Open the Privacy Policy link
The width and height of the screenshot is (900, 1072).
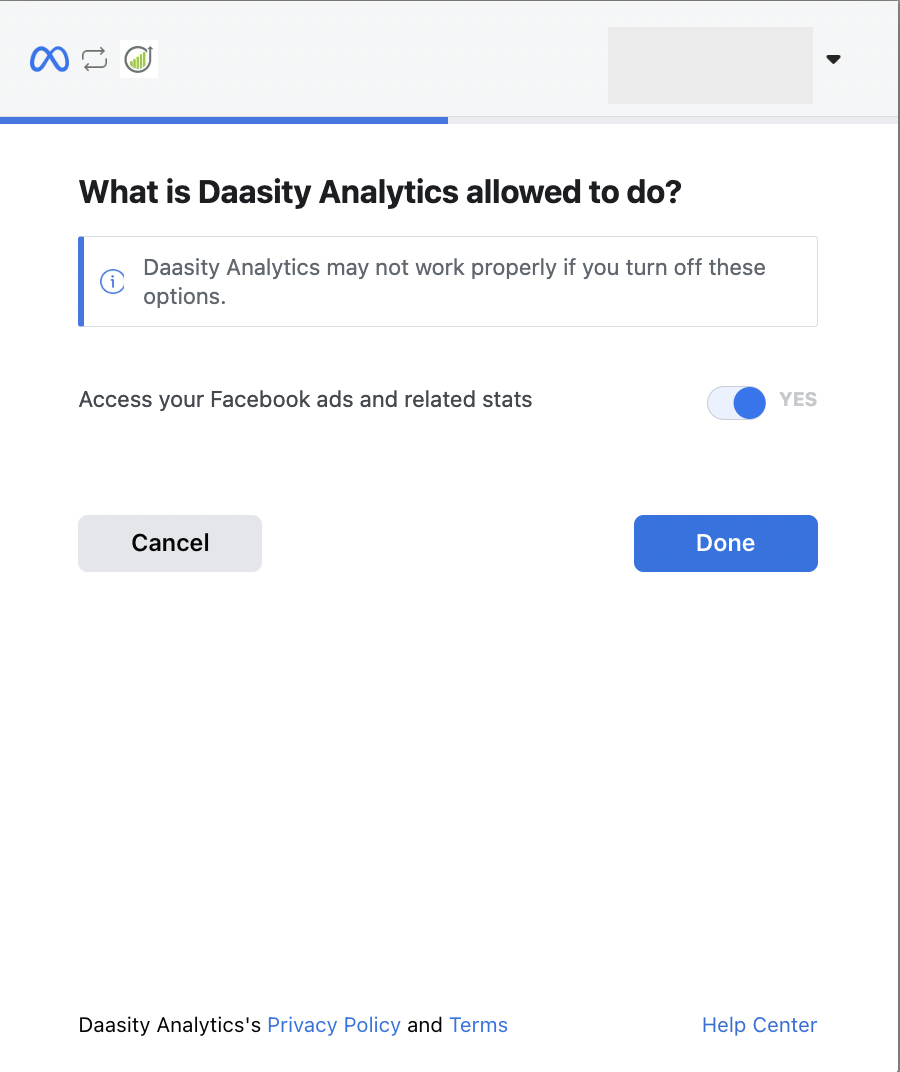click(334, 1025)
